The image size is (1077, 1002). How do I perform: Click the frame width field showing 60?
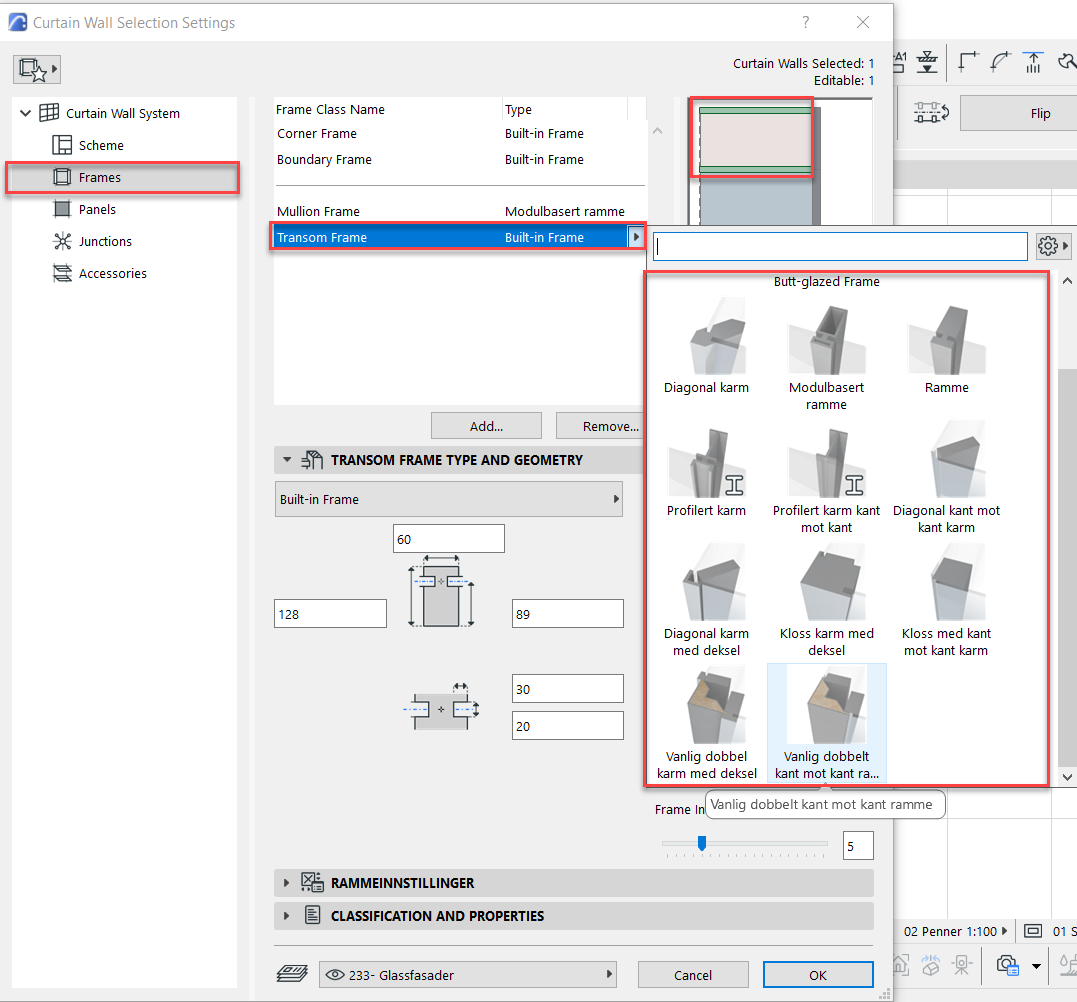(x=449, y=539)
